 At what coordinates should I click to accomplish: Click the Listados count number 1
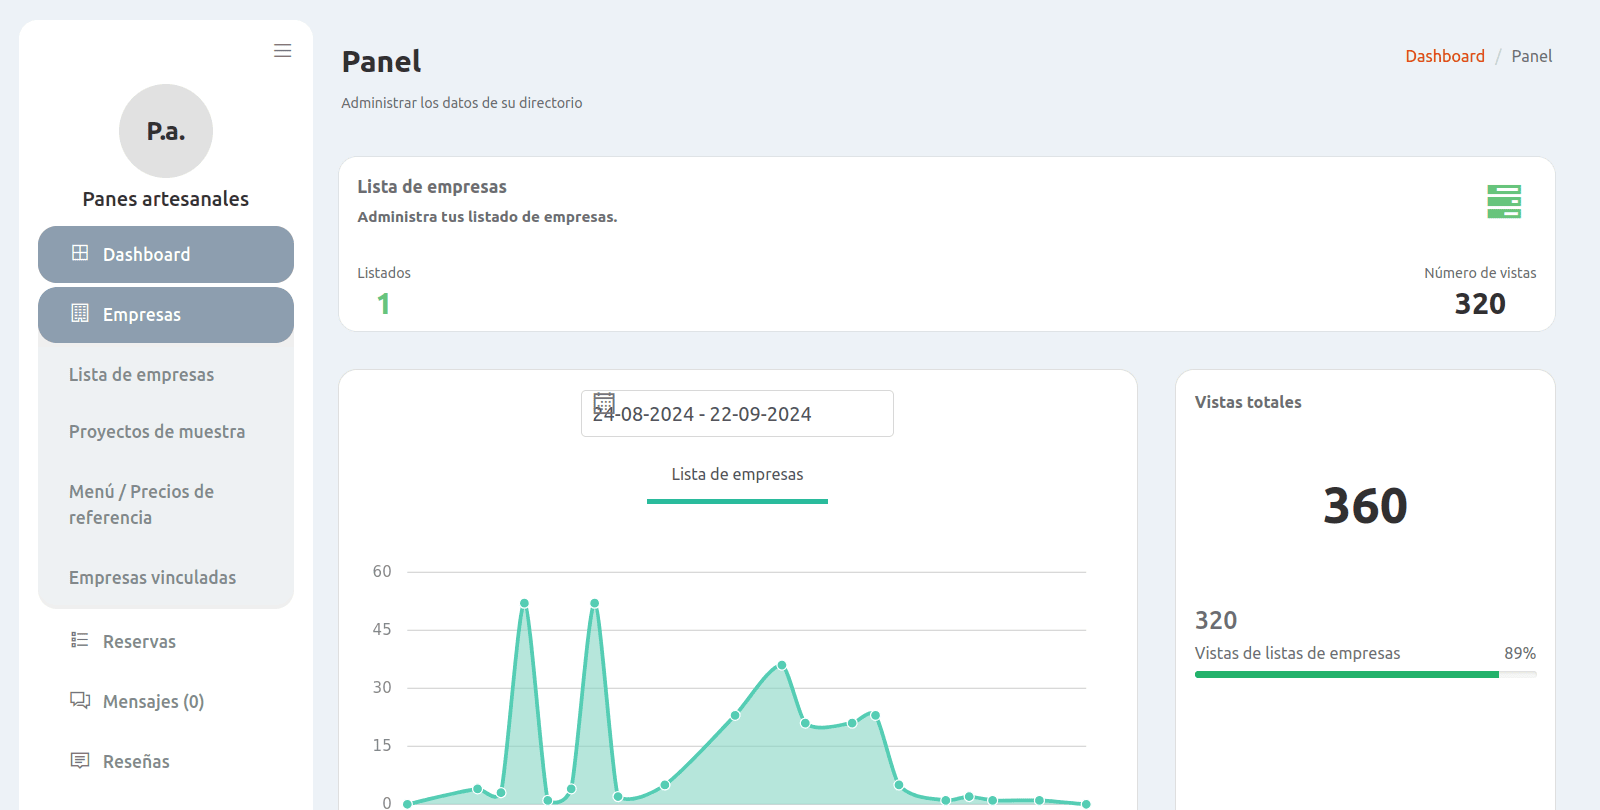pyautogui.click(x=383, y=304)
